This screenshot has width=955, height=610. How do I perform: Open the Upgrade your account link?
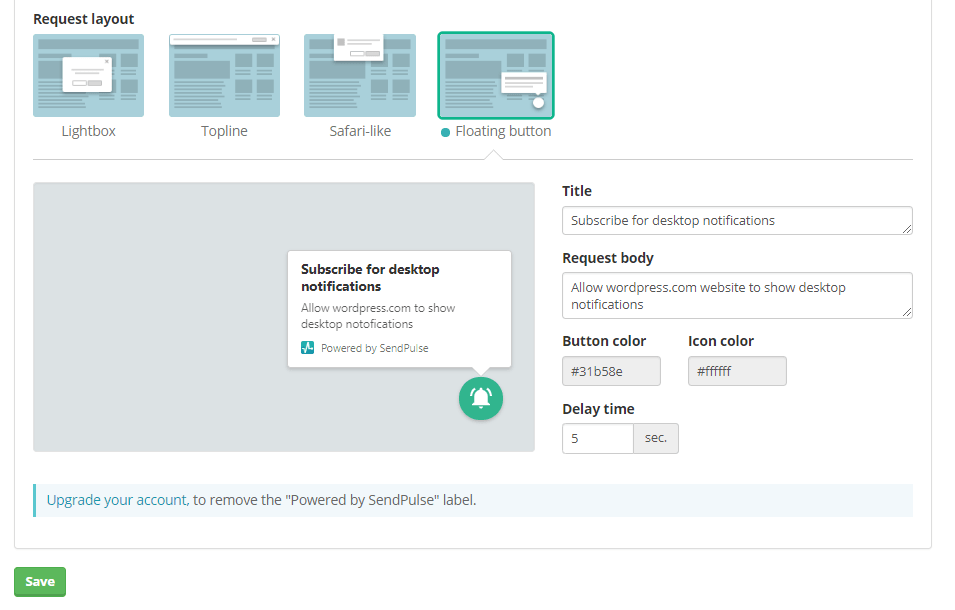(118, 500)
